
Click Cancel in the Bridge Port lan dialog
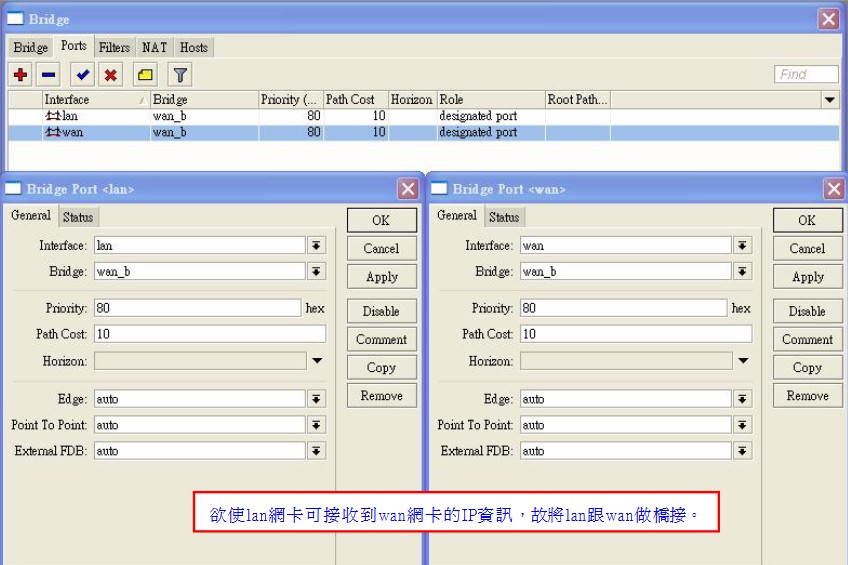coord(381,249)
